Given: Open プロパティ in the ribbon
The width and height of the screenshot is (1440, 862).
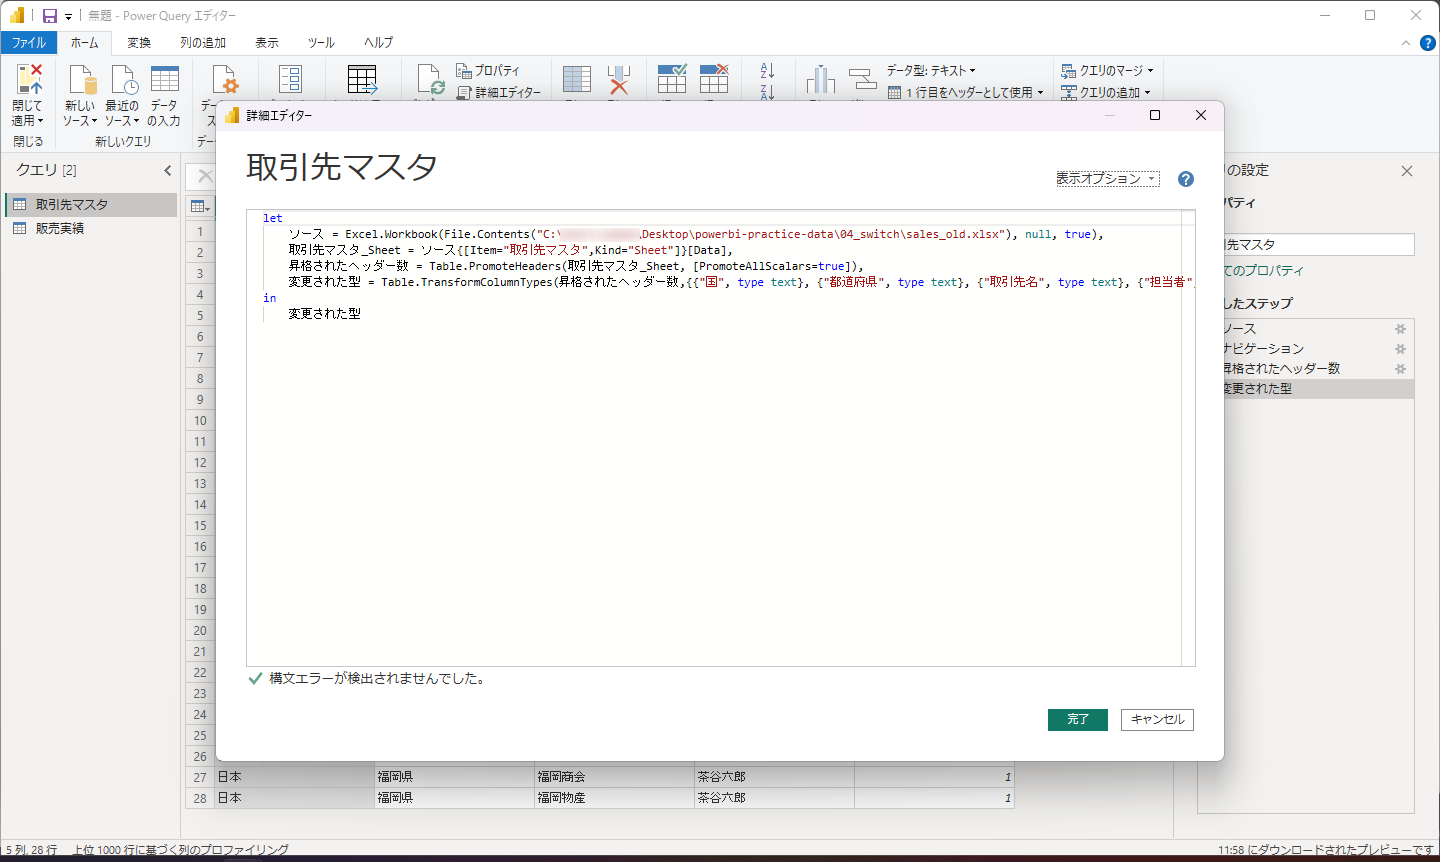Looking at the screenshot, I should click(488, 70).
